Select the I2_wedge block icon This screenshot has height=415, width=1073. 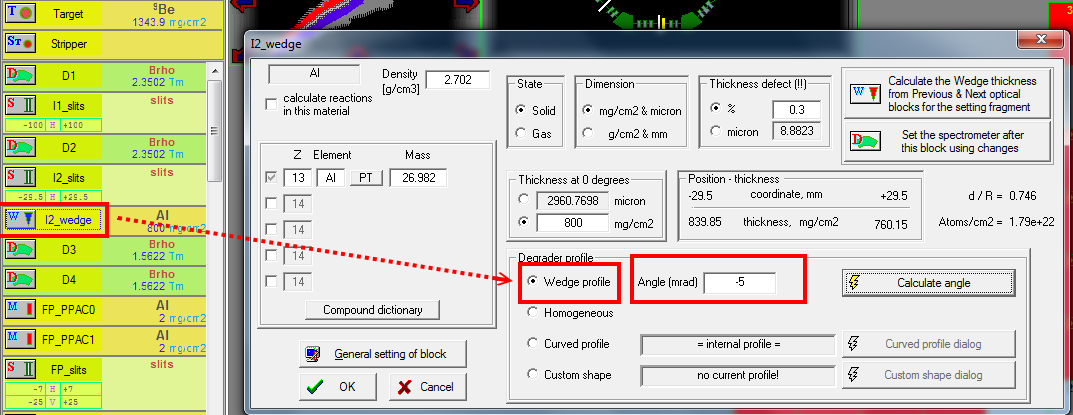coord(19,219)
